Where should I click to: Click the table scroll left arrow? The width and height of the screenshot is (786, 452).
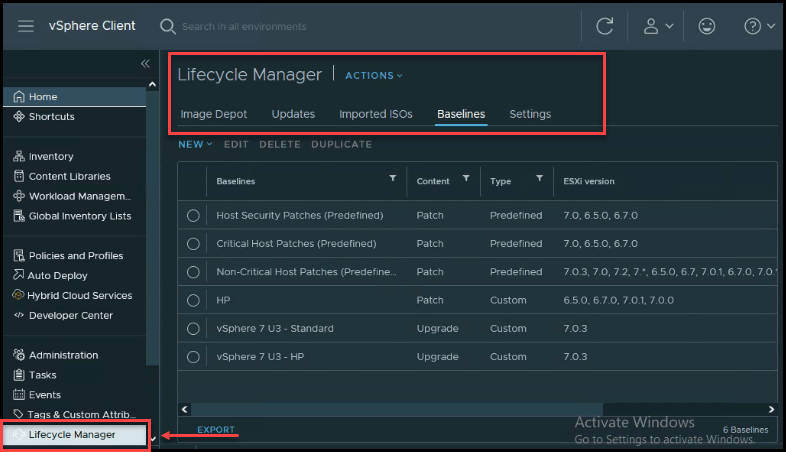point(184,409)
